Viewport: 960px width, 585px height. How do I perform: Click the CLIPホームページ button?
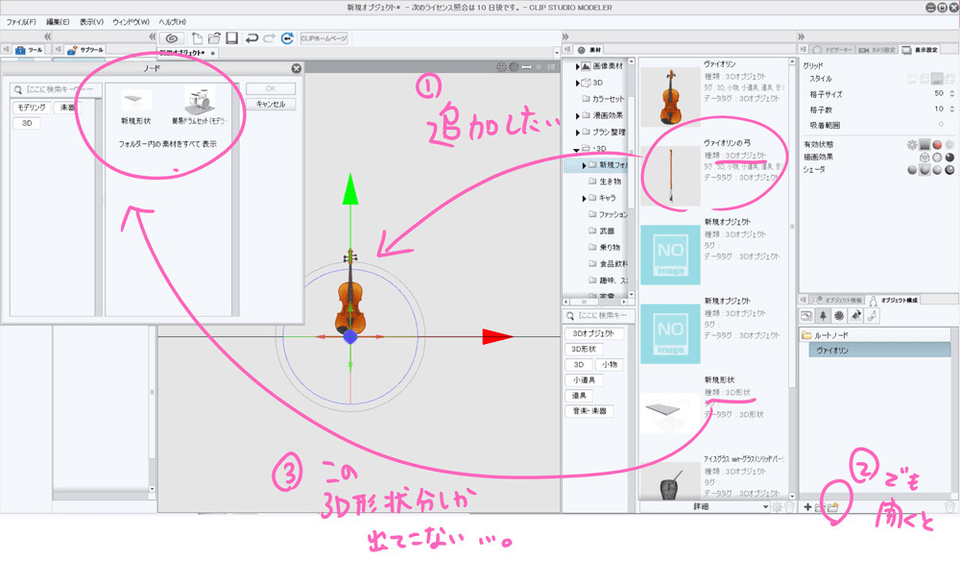(324, 38)
